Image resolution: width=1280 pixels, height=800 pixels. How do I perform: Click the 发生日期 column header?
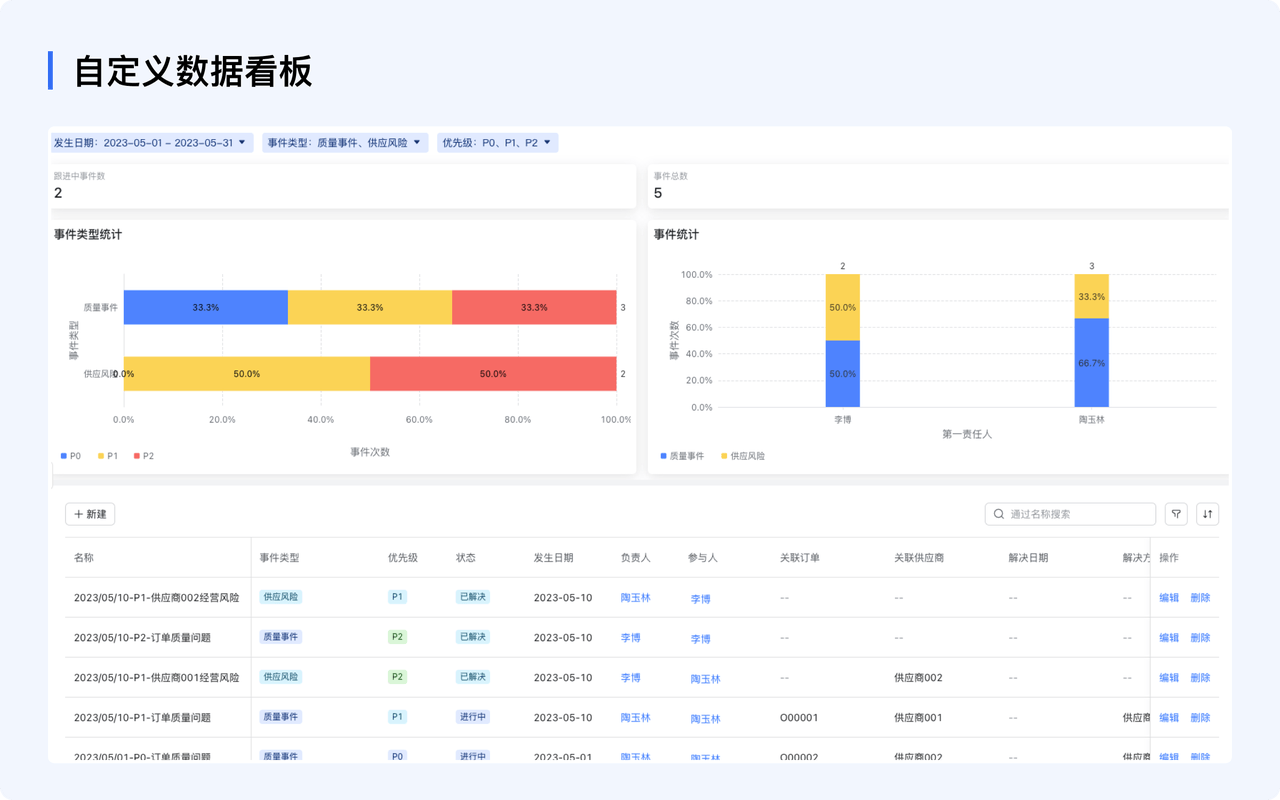[553, 558]
